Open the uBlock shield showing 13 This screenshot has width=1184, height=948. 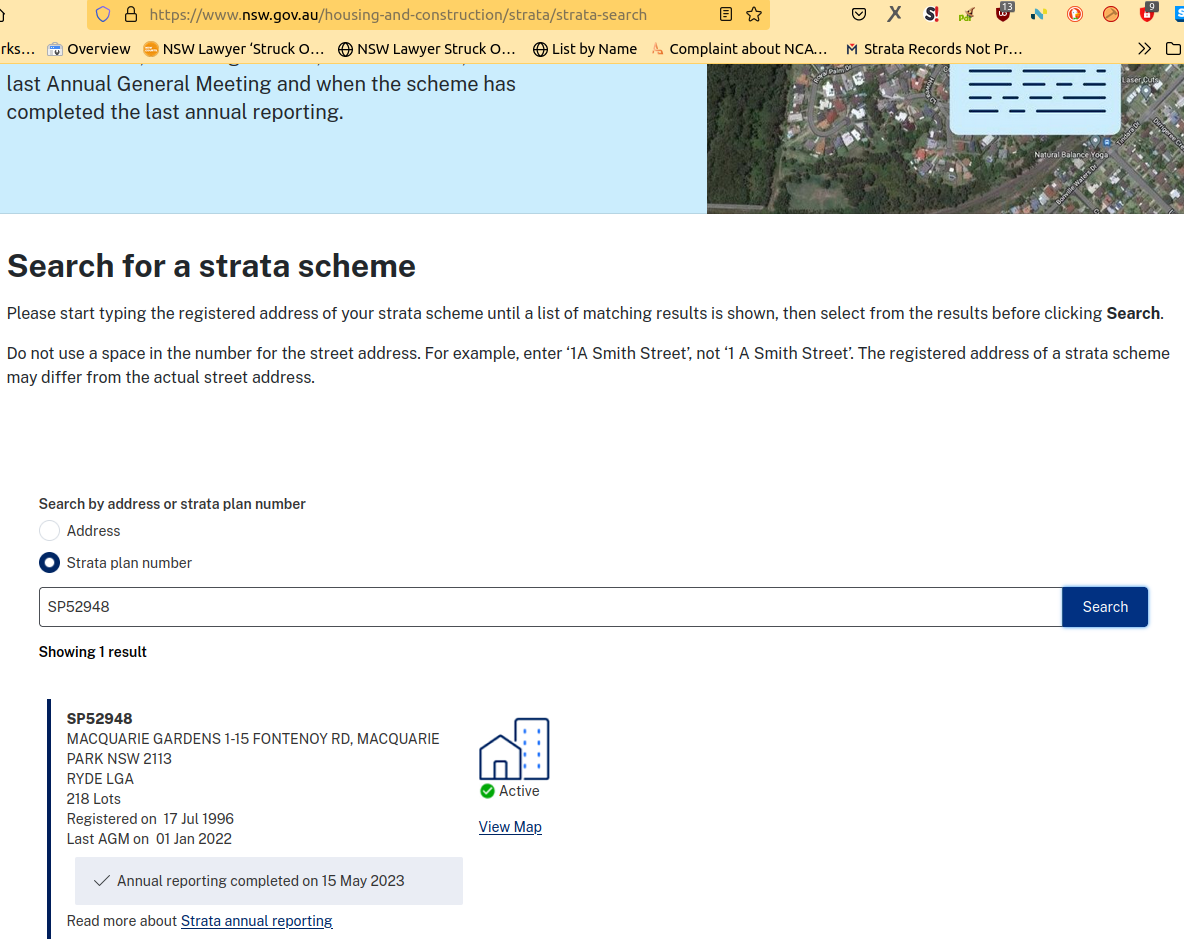1003,13
